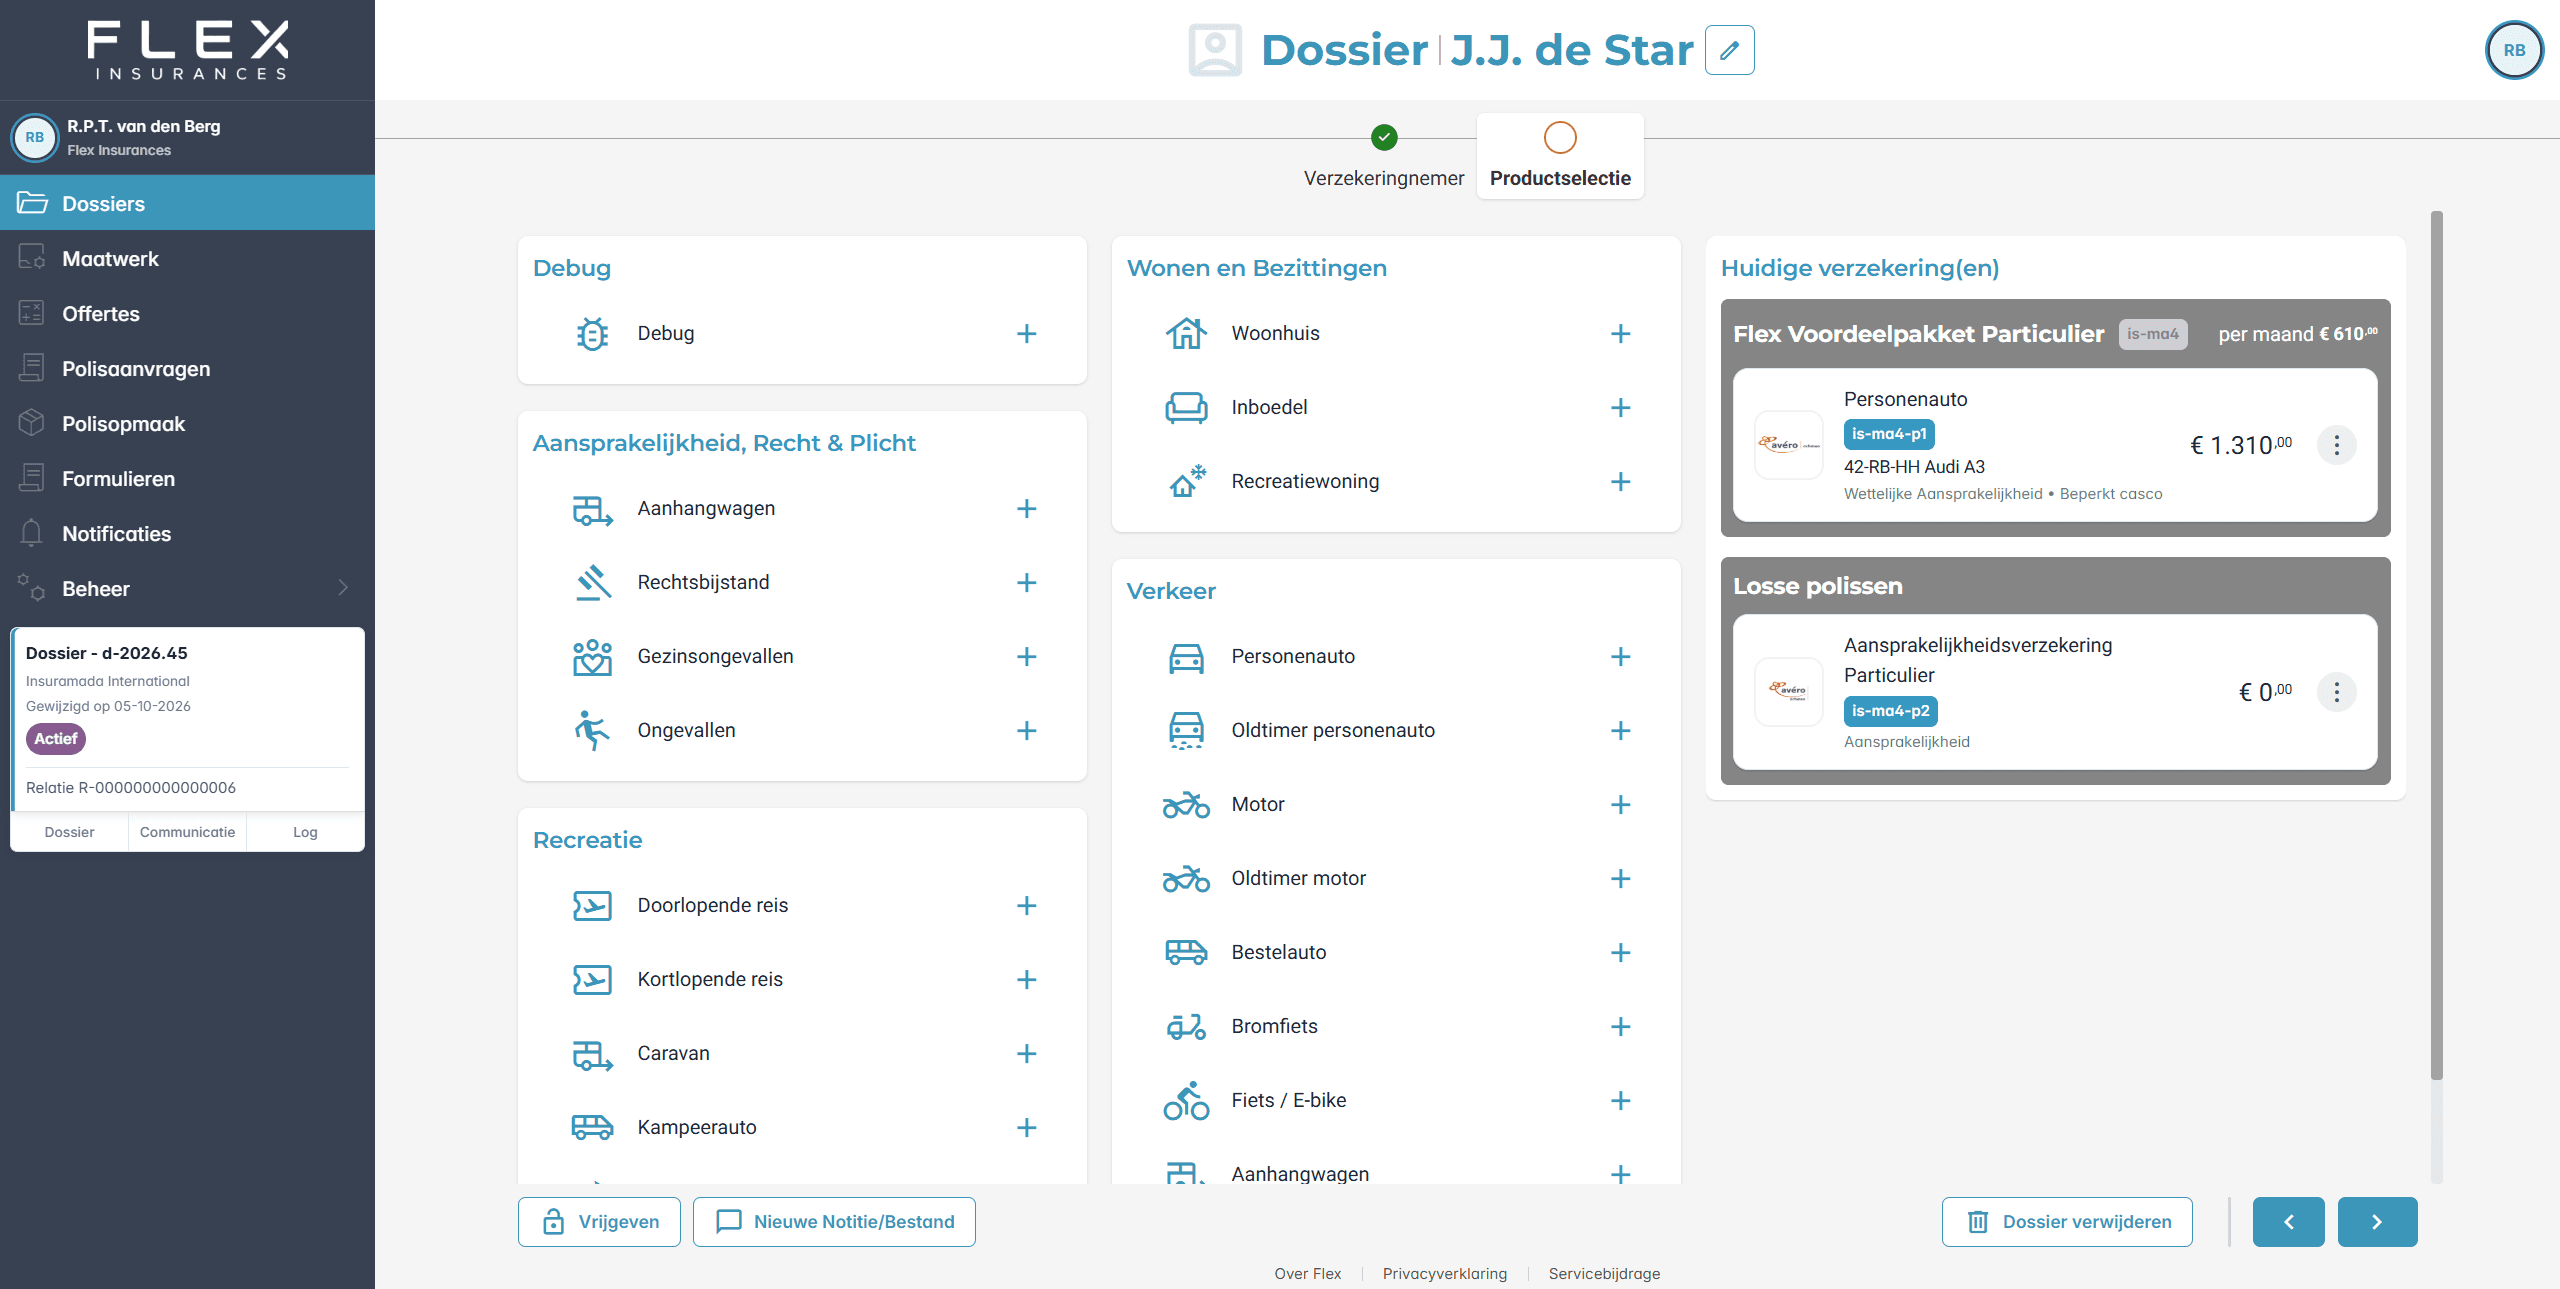Screen dimensions: 2560x1289
Task: Add Inboedel using its plus icon
Action: point(1620,407)
